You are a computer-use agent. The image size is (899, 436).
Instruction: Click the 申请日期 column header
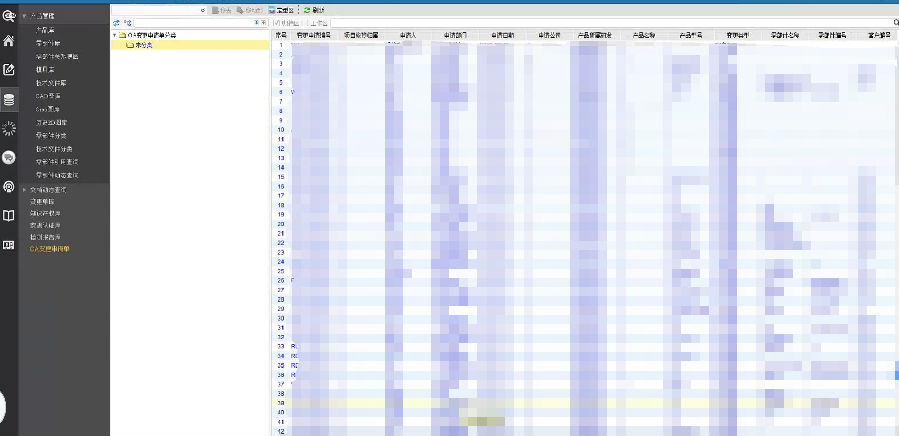(503, 35)
